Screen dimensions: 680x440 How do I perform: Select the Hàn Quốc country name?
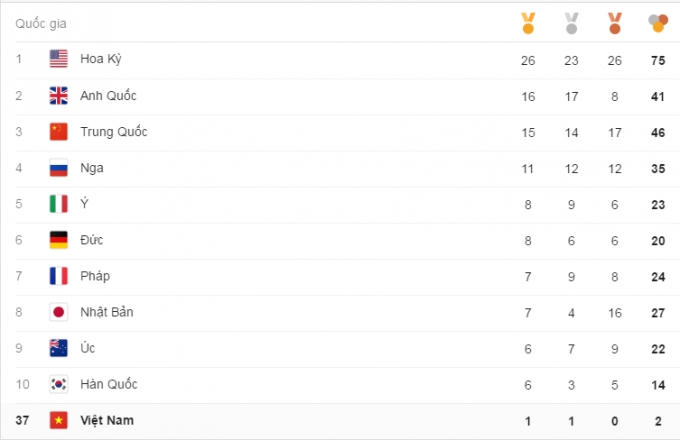pyautogui.click(x=109, y=384)
